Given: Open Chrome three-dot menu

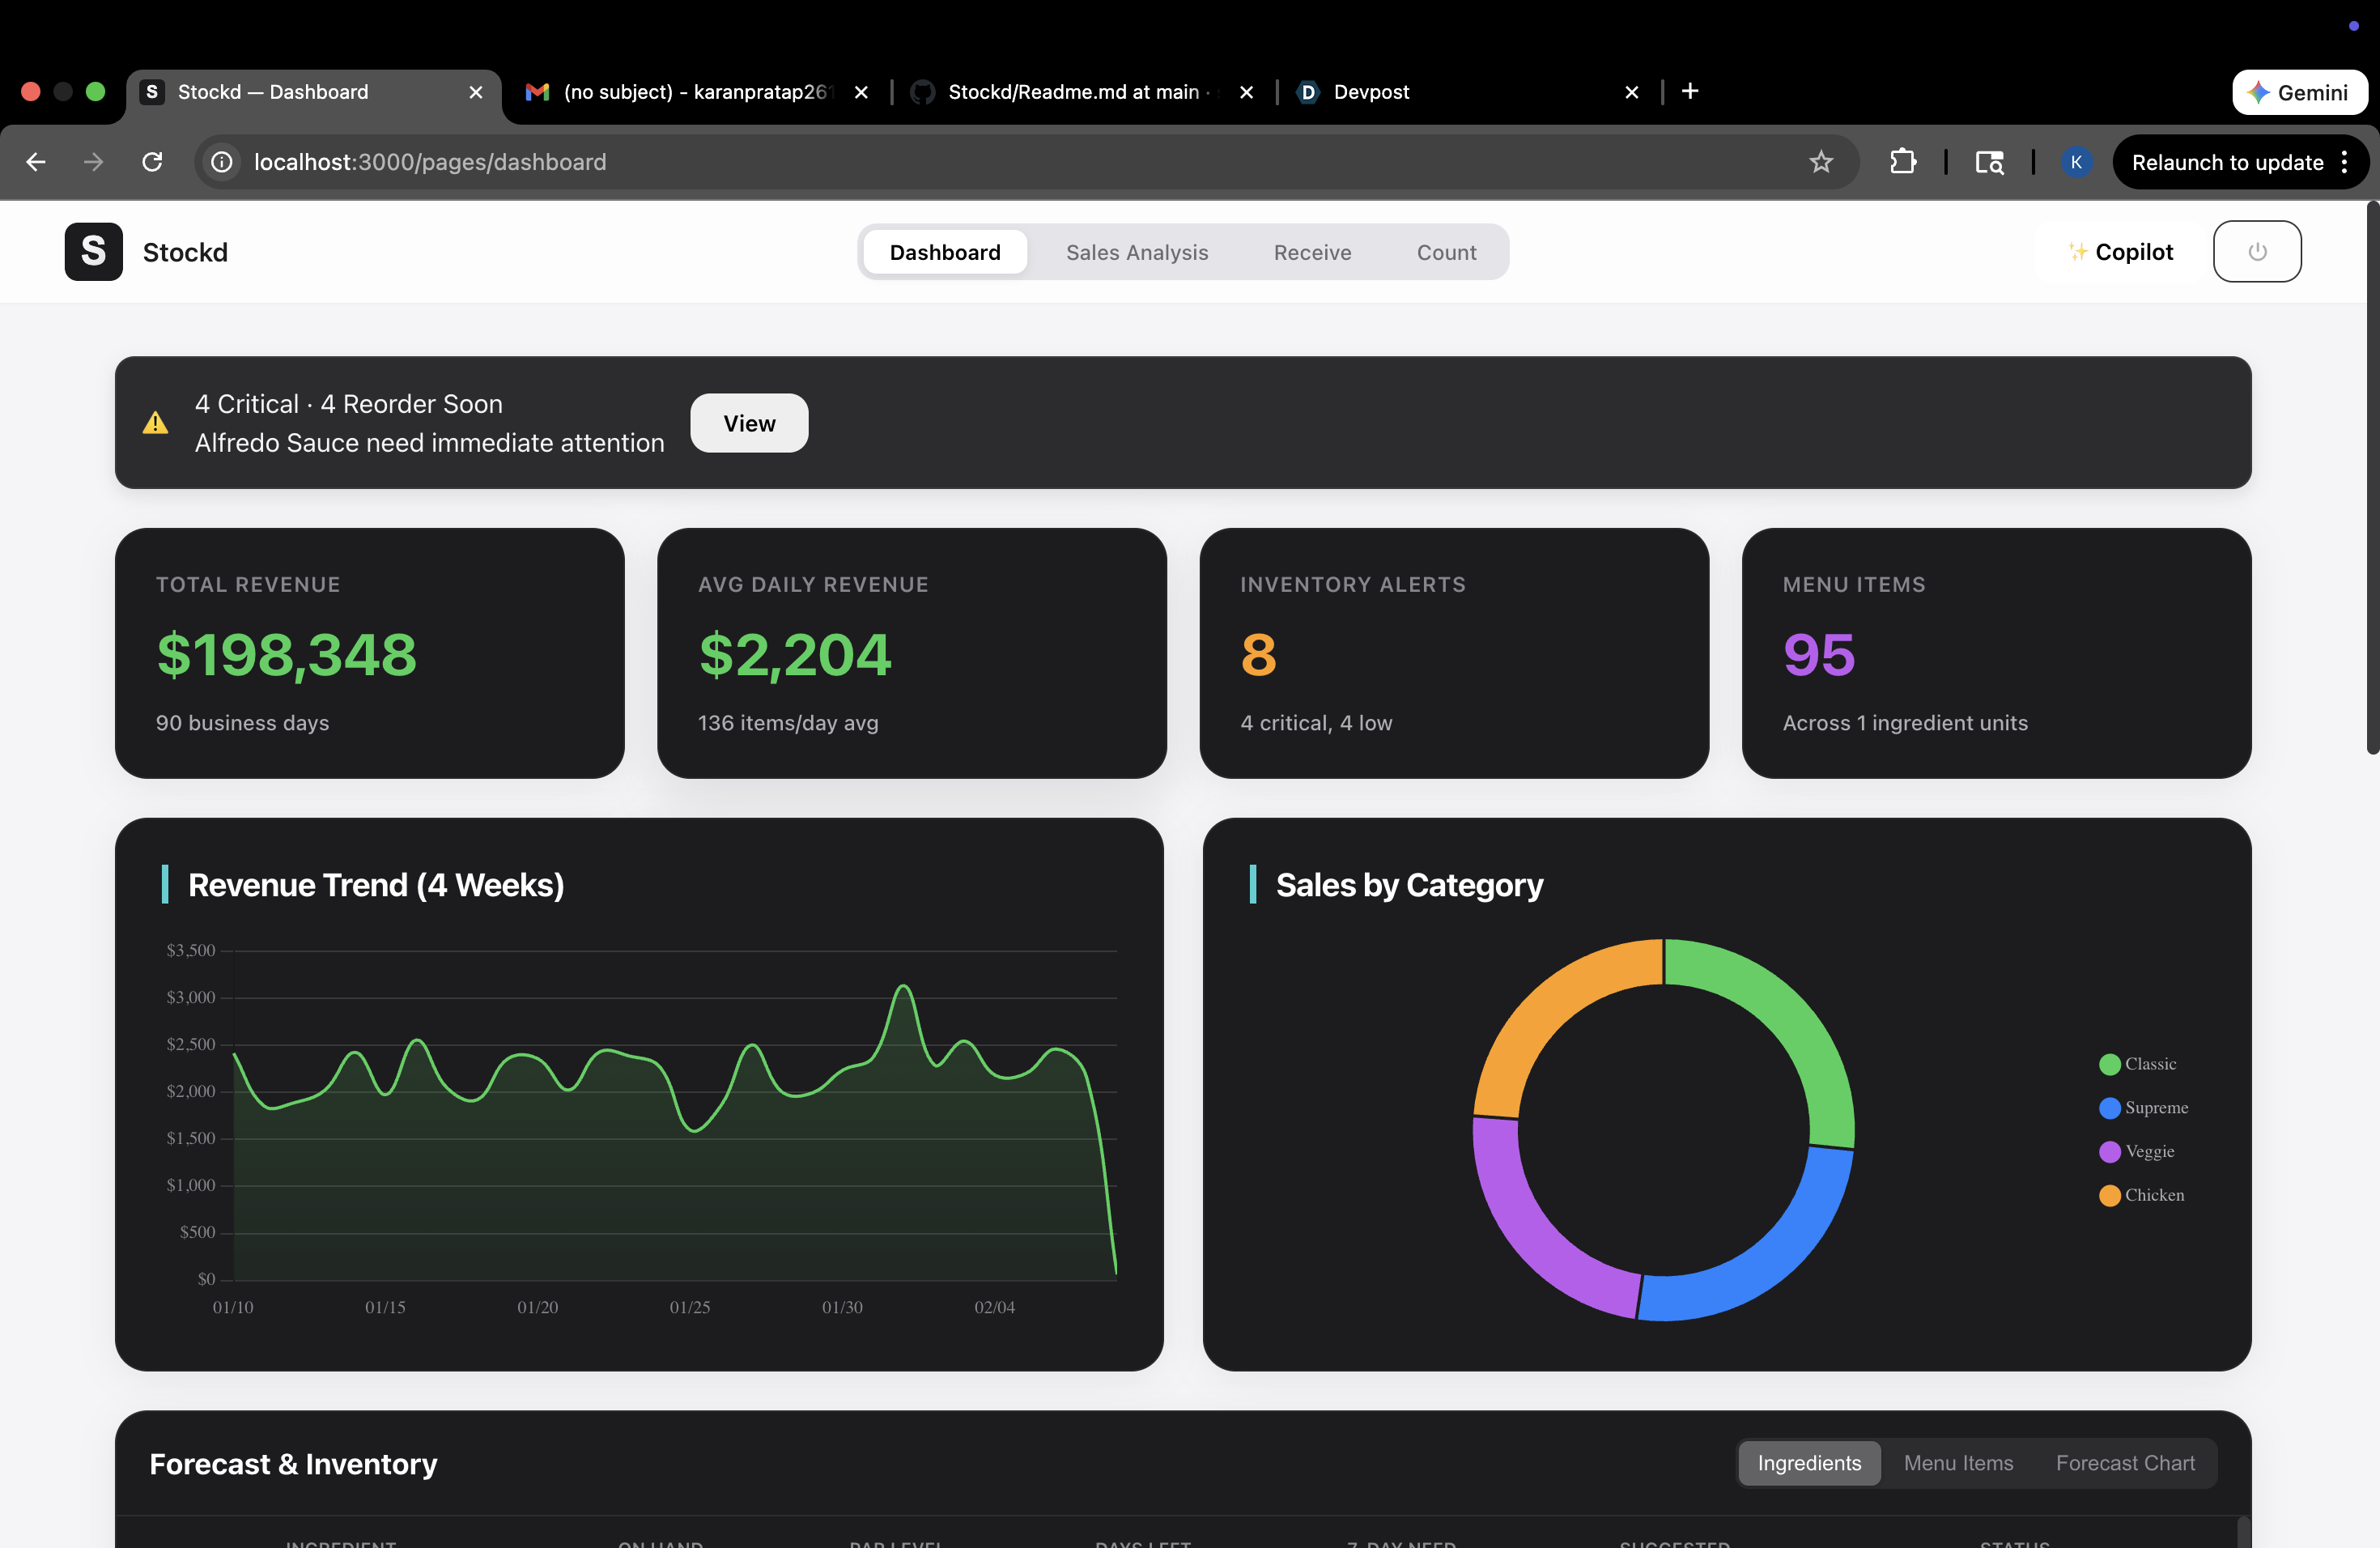Looking at the screenshot, I should click(x=2344, y=162).
